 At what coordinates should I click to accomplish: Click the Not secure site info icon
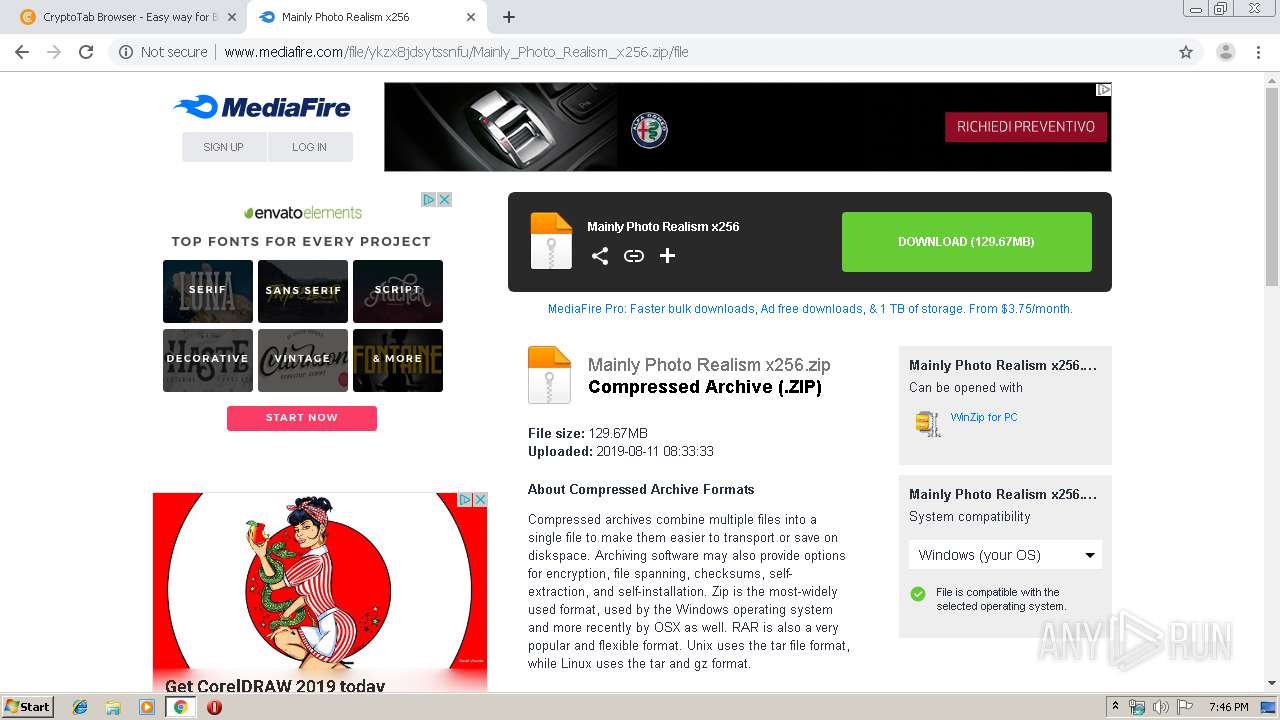[x=126, y=52]
